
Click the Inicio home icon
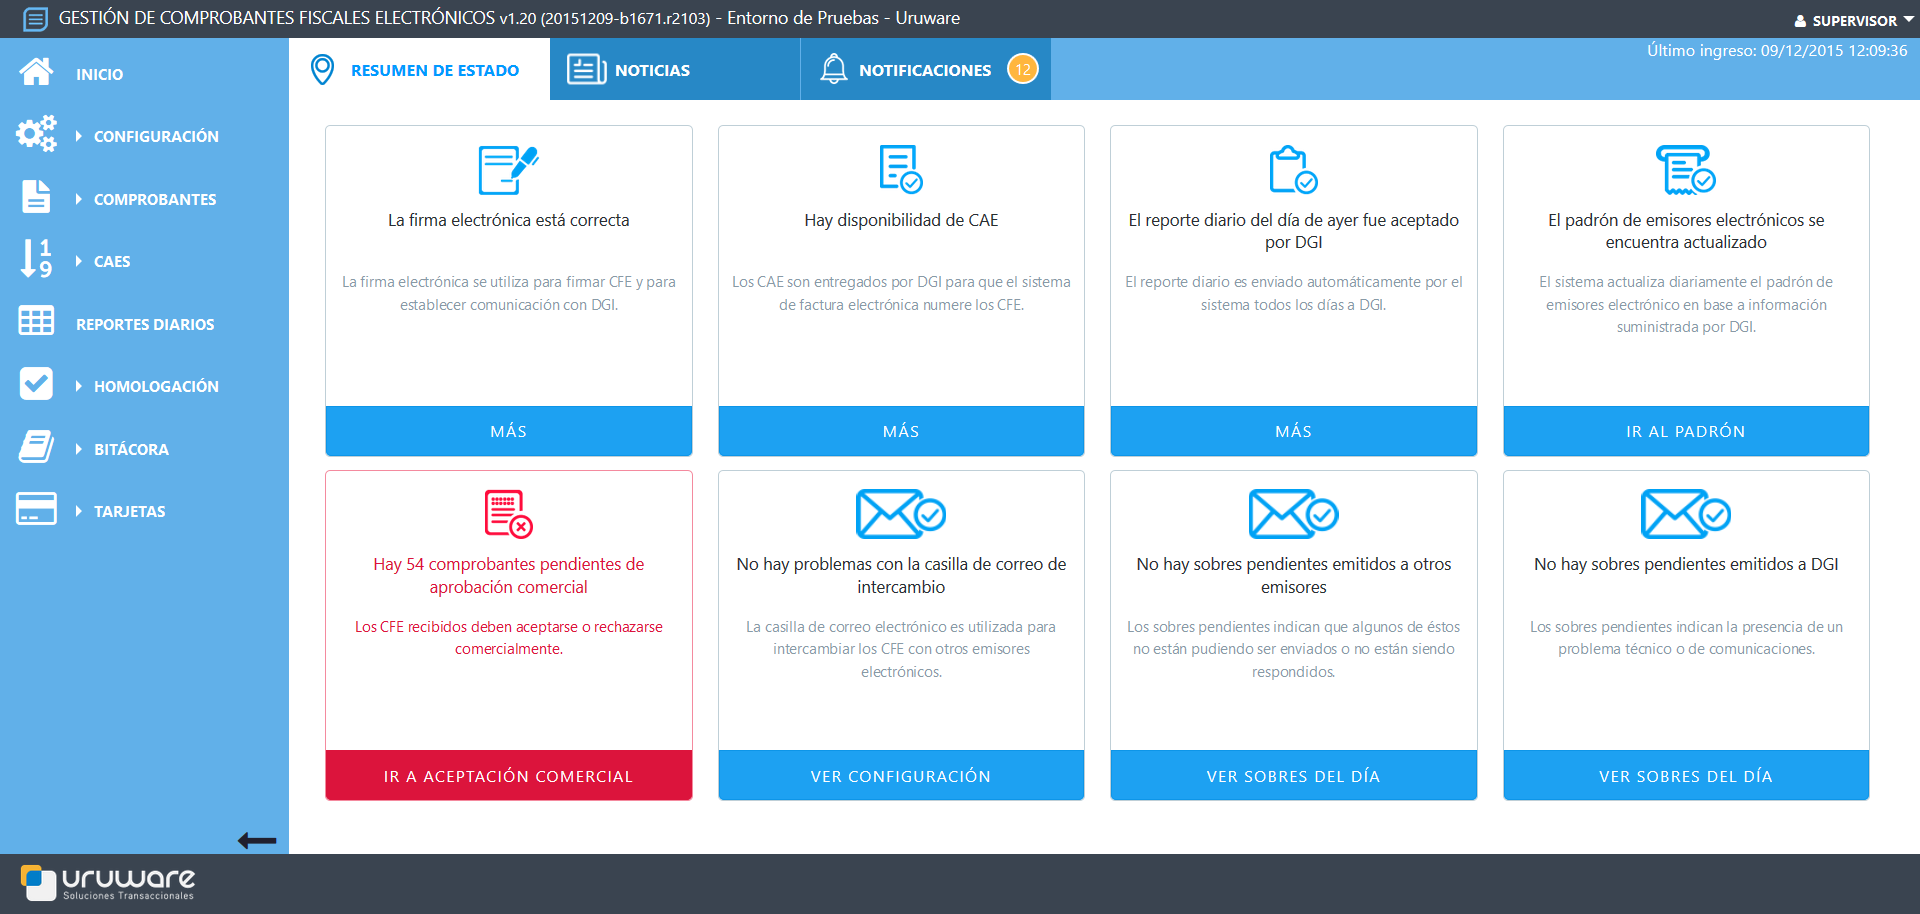click(x=36, y=72)
